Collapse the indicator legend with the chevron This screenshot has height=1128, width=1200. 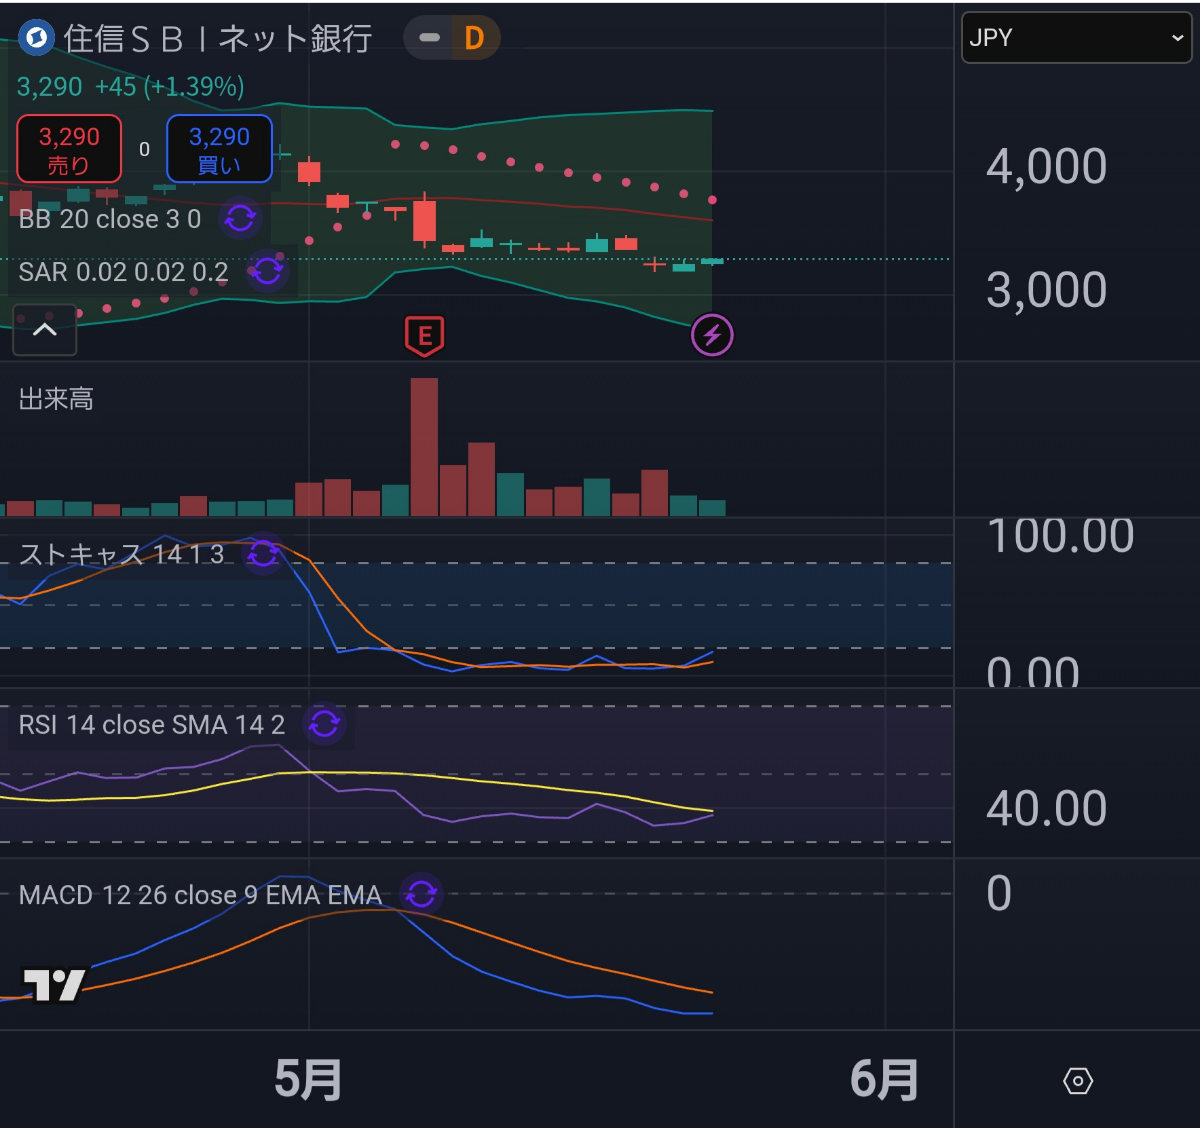[x=45, y=329]
